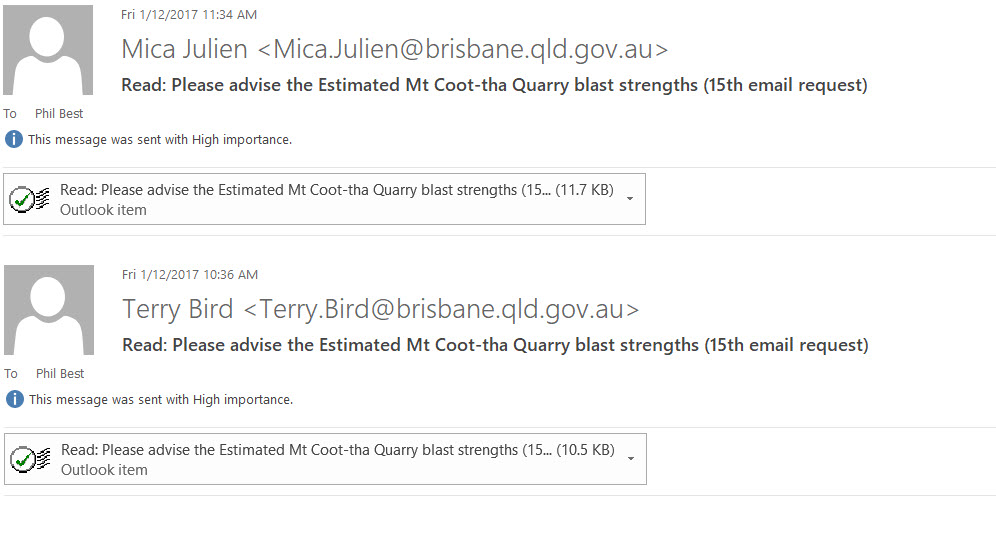The image size is (996, 539).
Task: Click the read-receipt icon on the 11.7 KB attachment
Action: pos(29,199)
